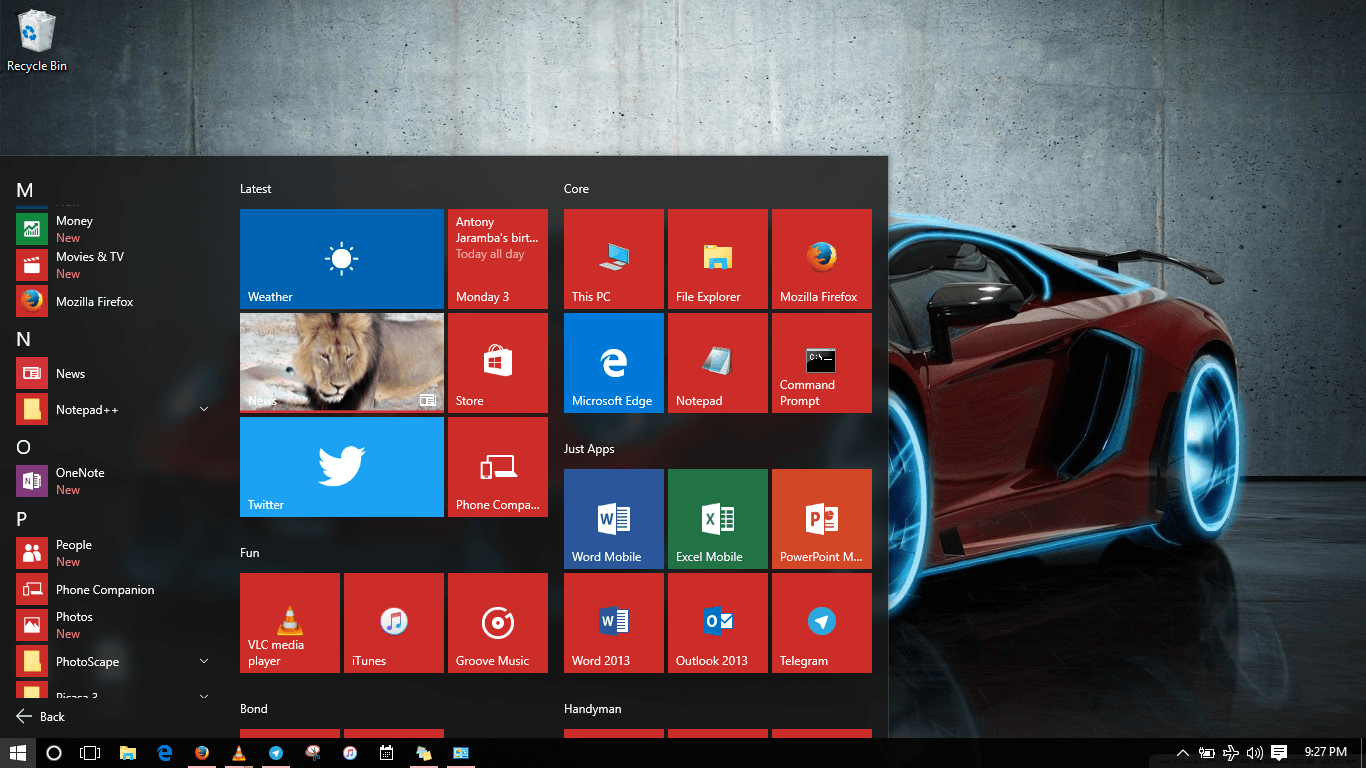Launch Money from the app list
Viewport: 1366px width, 768px height.
115,229
